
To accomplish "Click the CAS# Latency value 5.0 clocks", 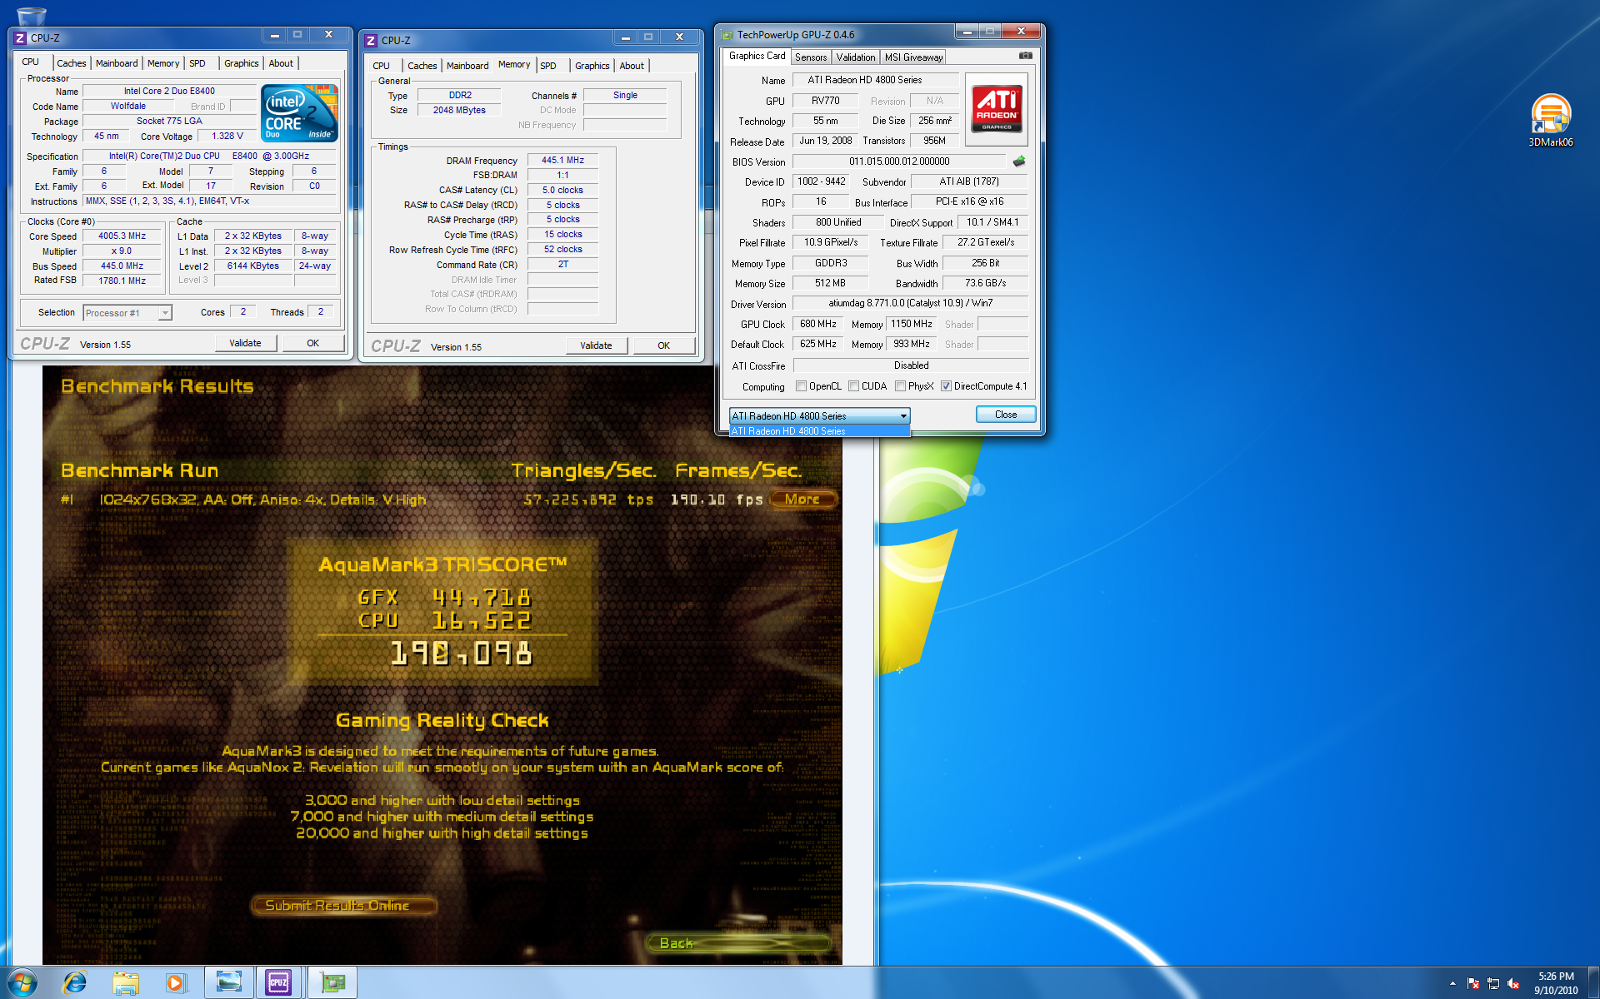I will pos(563,190).
